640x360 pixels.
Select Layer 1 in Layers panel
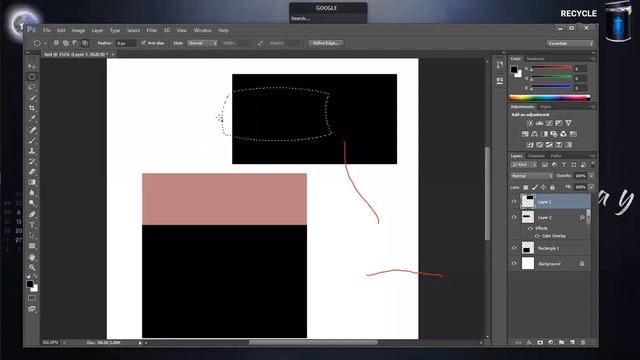[x=550, y=202]
